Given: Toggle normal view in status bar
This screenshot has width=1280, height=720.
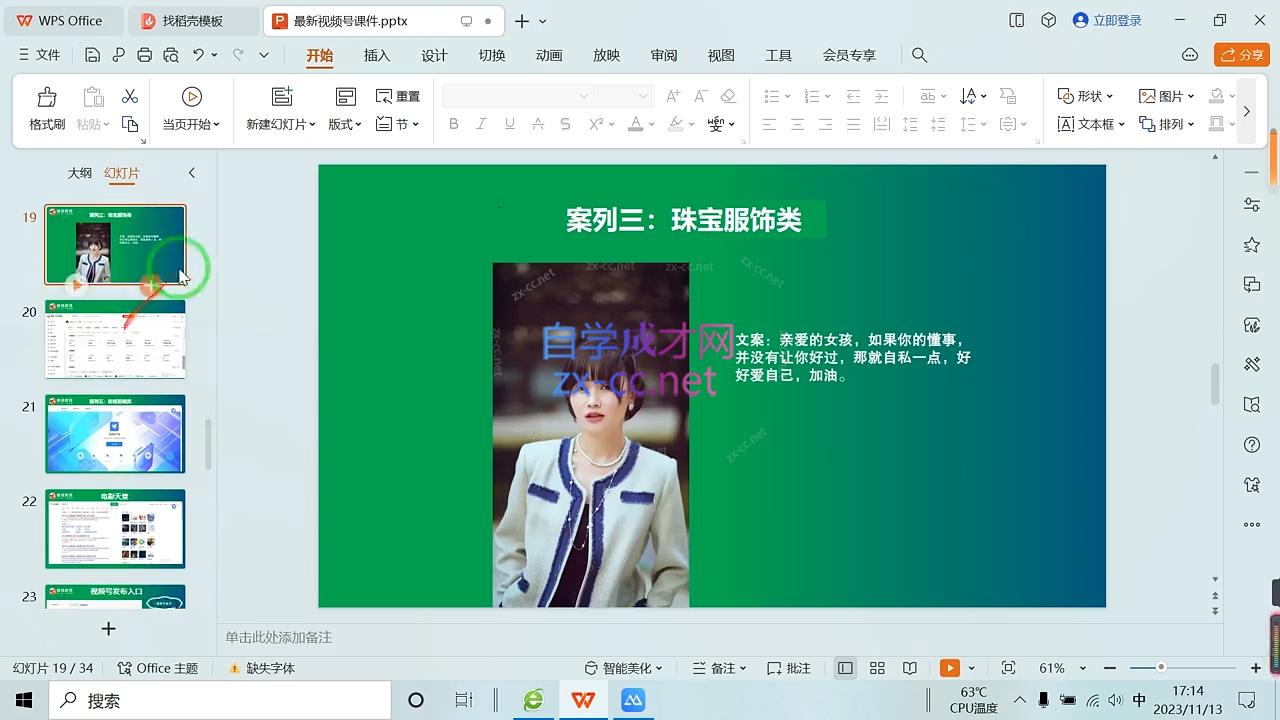Looking at the screenshot, I should pos(845,668).
